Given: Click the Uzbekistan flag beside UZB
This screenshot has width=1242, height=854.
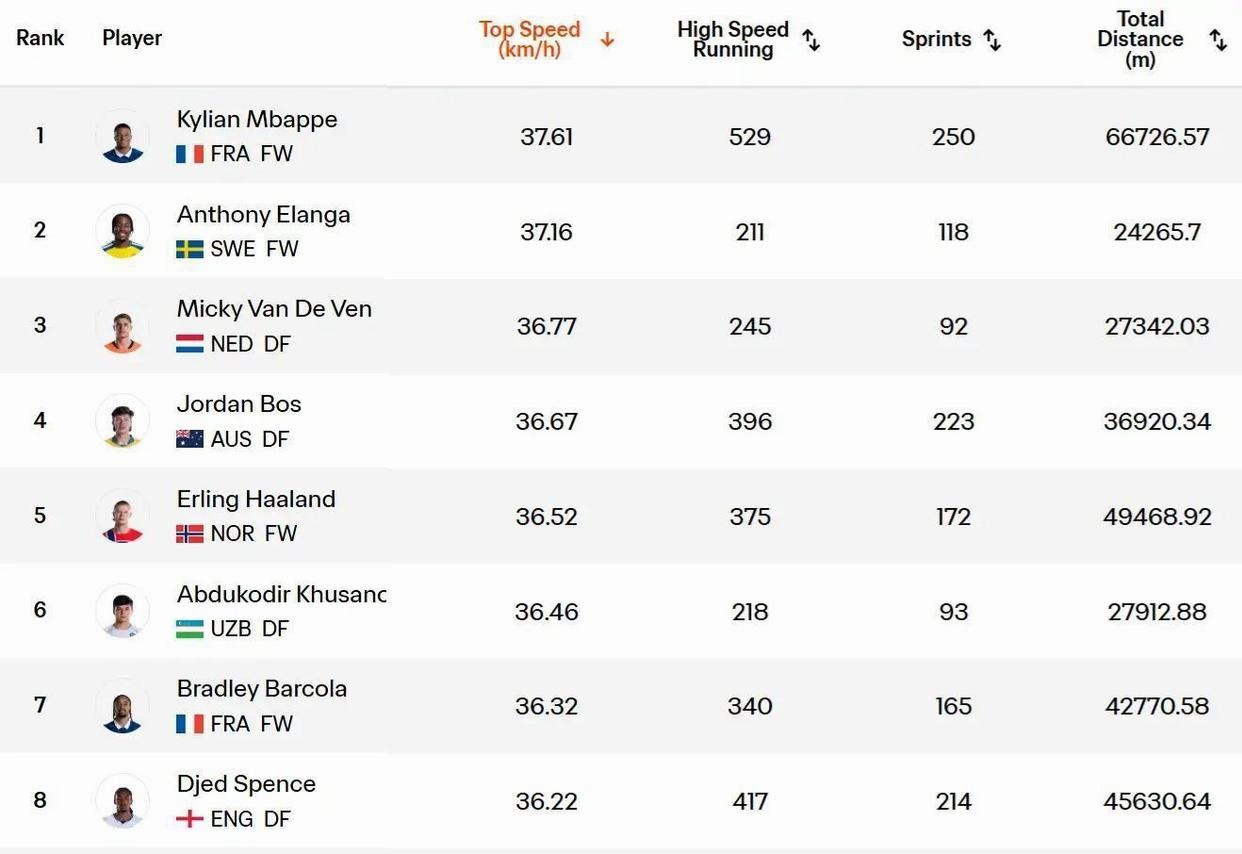Looking at the screenshot, I should click(190, 629).
